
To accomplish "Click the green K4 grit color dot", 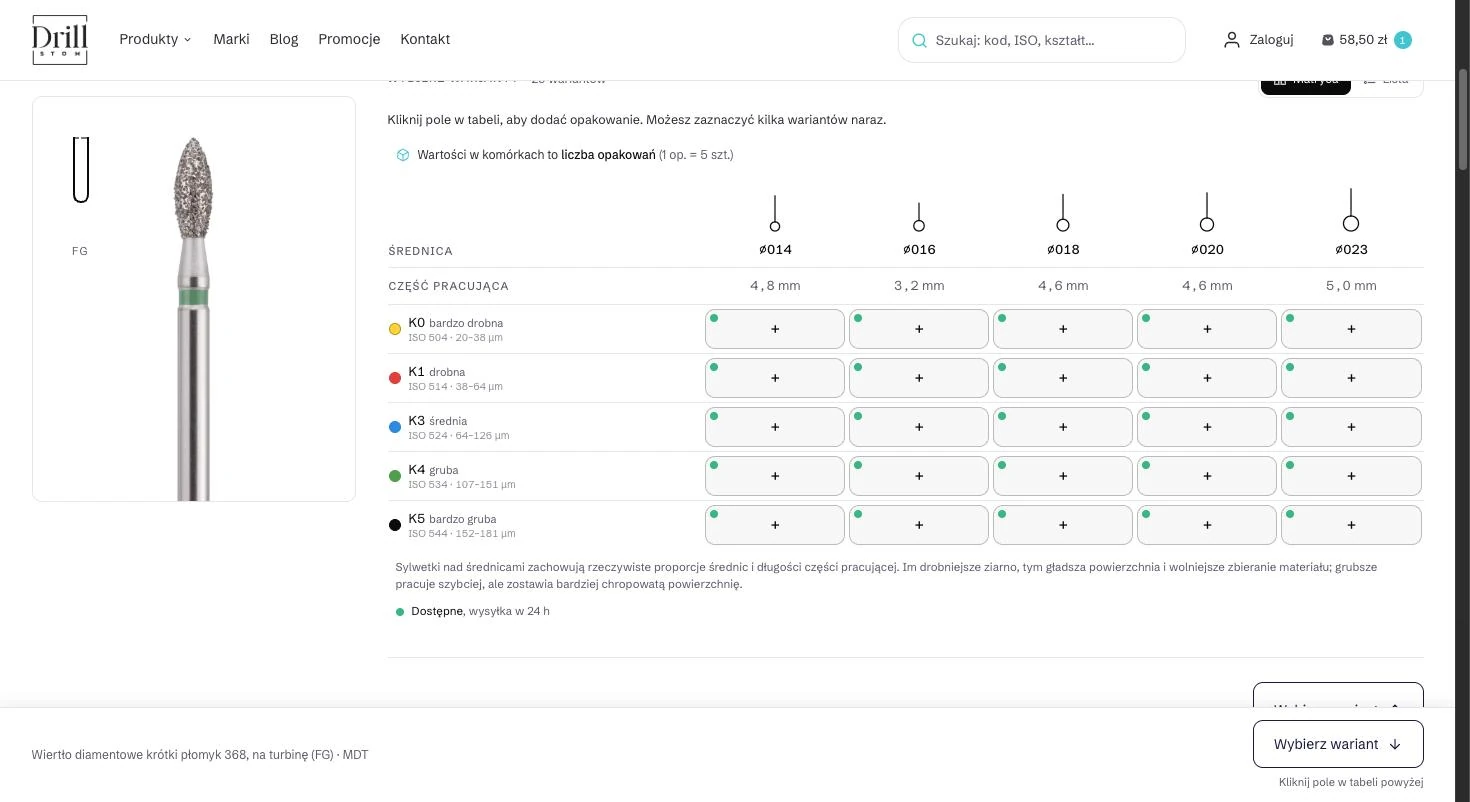I will tap(395, 476).
